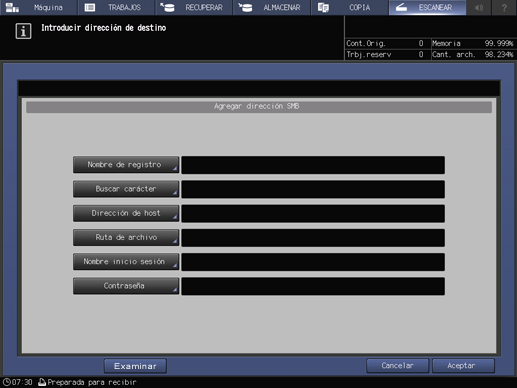Open the RECUPERAR tab
Screen dimensions: 517x388
point(194,7)
